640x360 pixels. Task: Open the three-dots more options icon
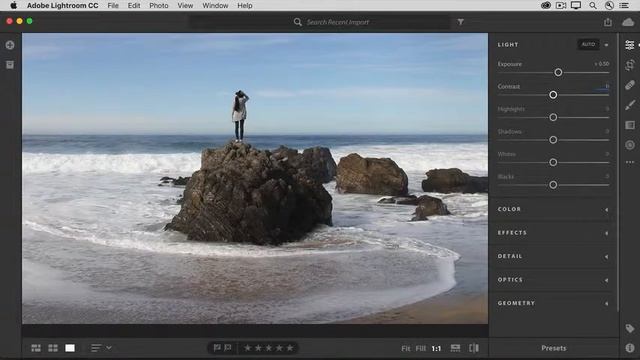point(630,162)
